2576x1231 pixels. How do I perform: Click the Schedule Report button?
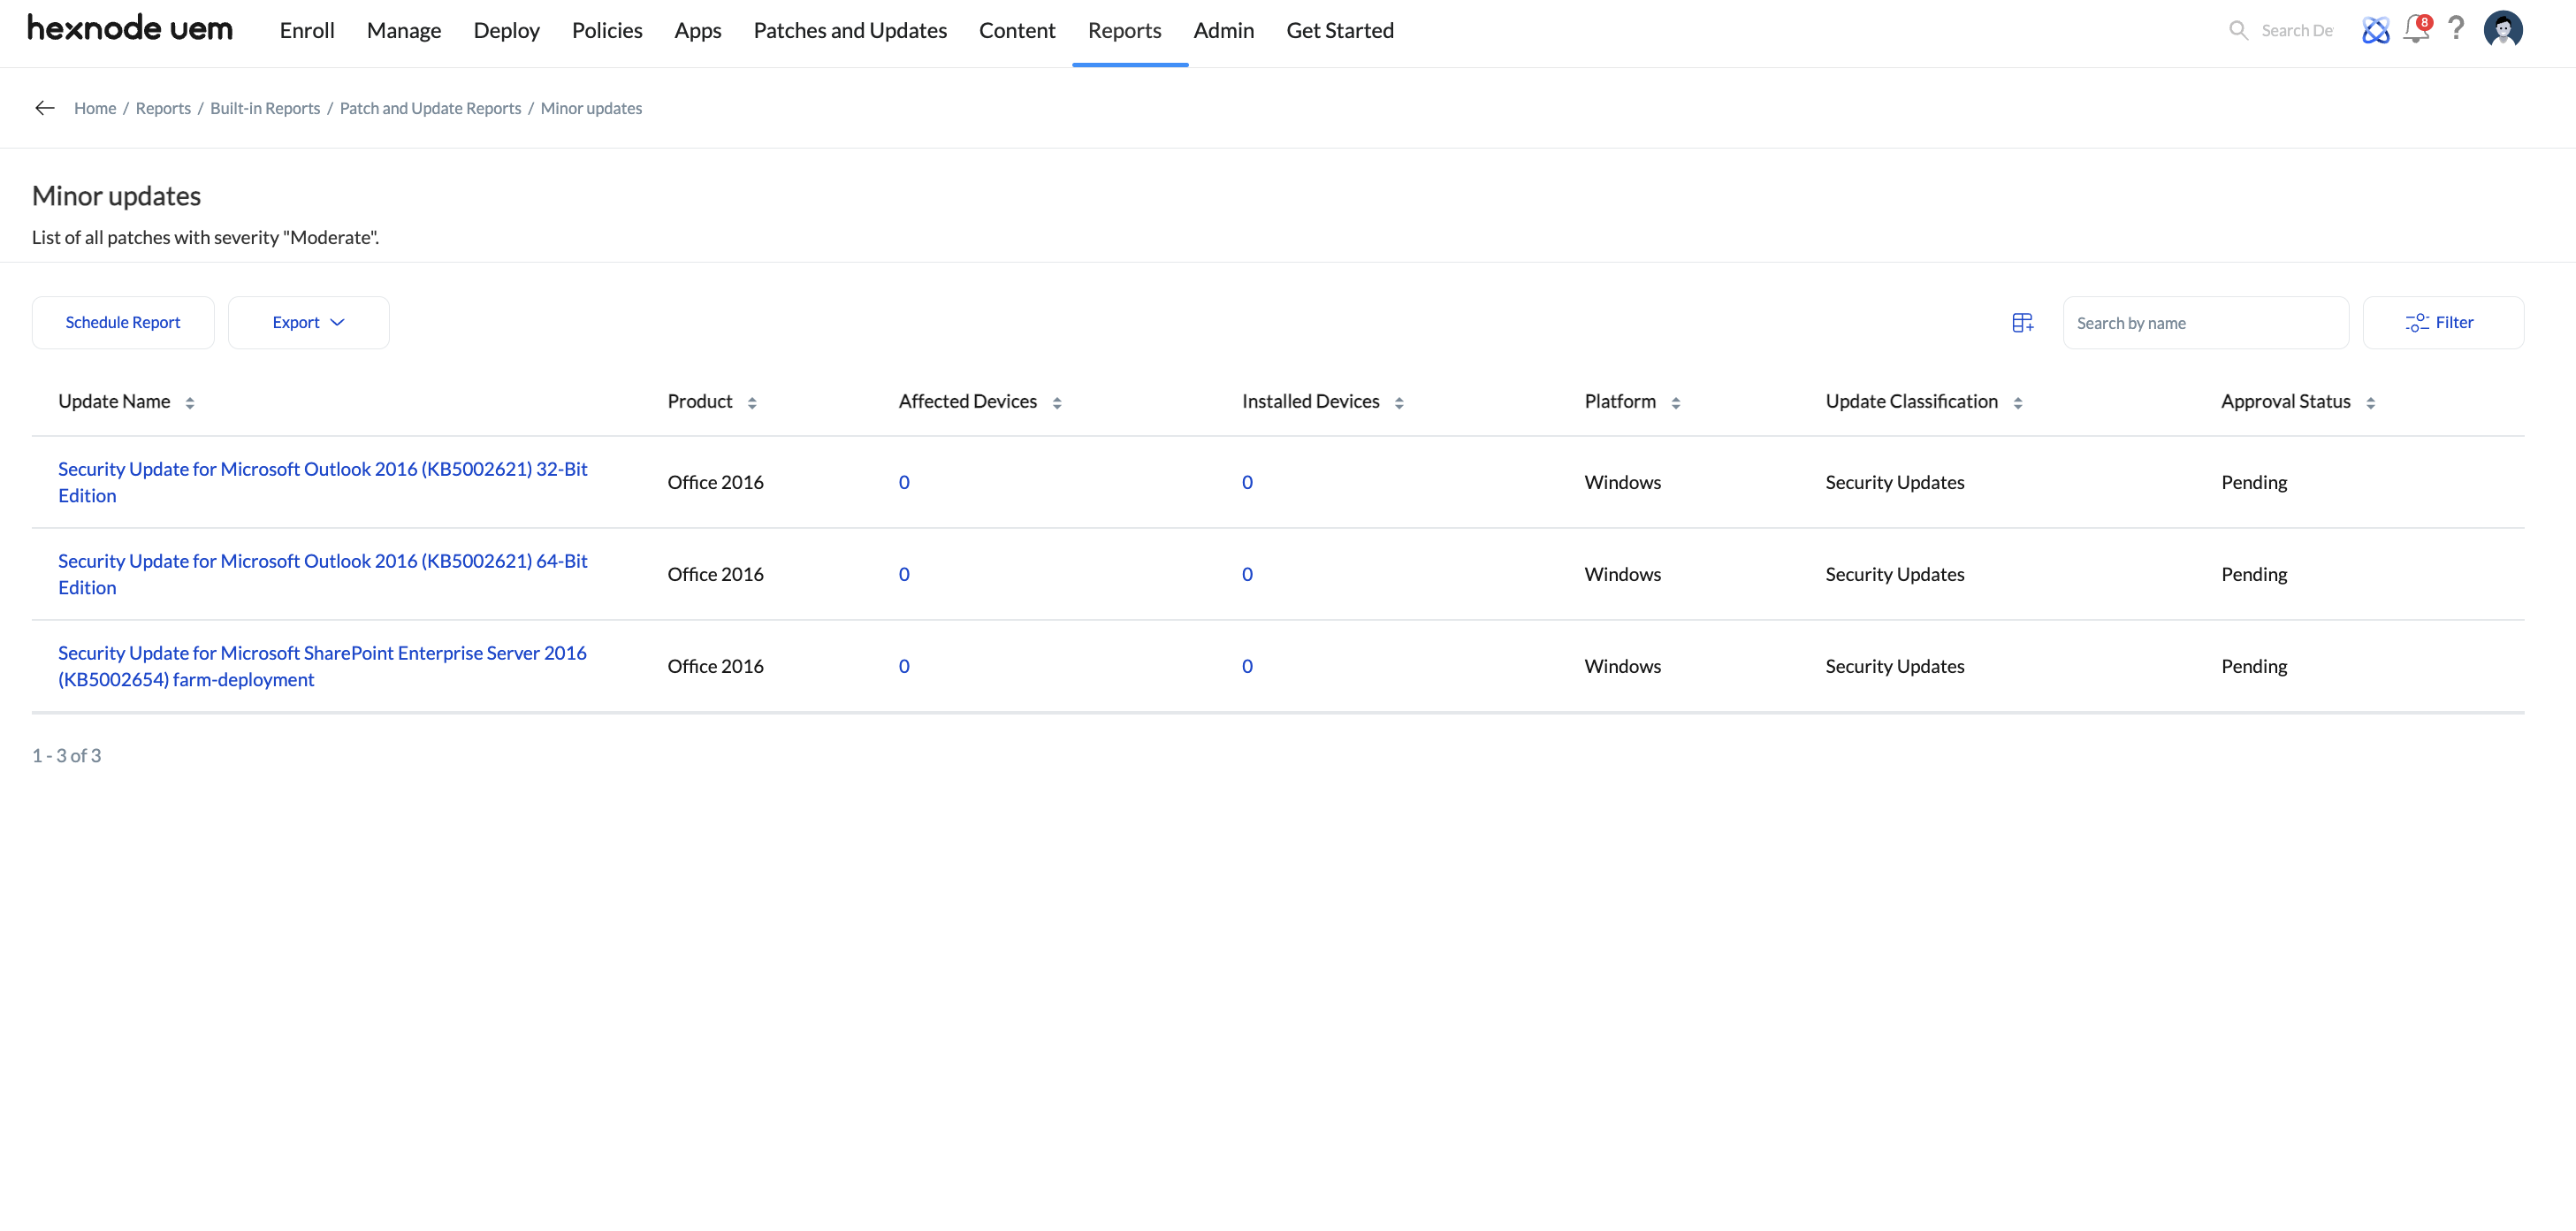(x=123, y=322)
